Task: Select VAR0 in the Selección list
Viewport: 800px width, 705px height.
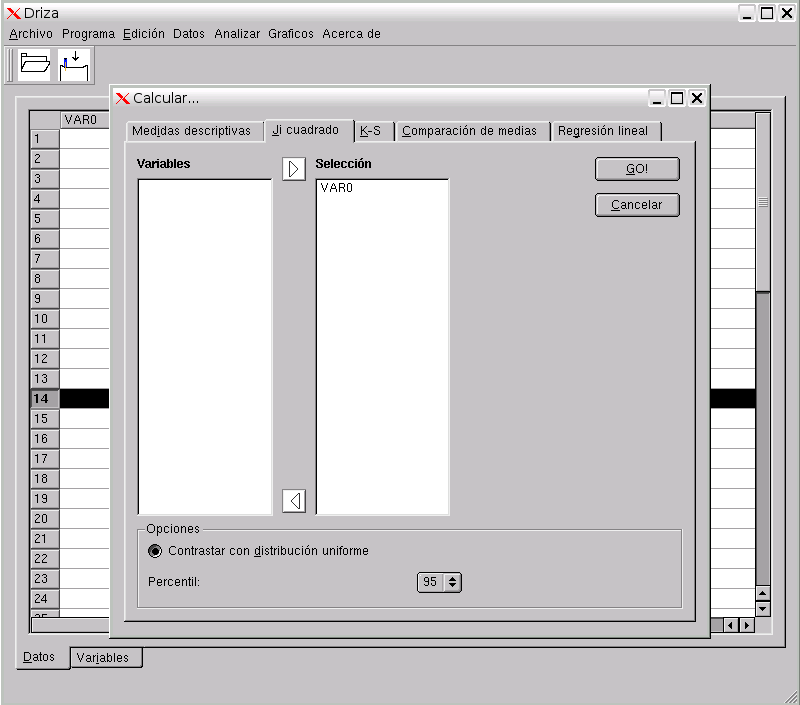Action: coord(337,188)
